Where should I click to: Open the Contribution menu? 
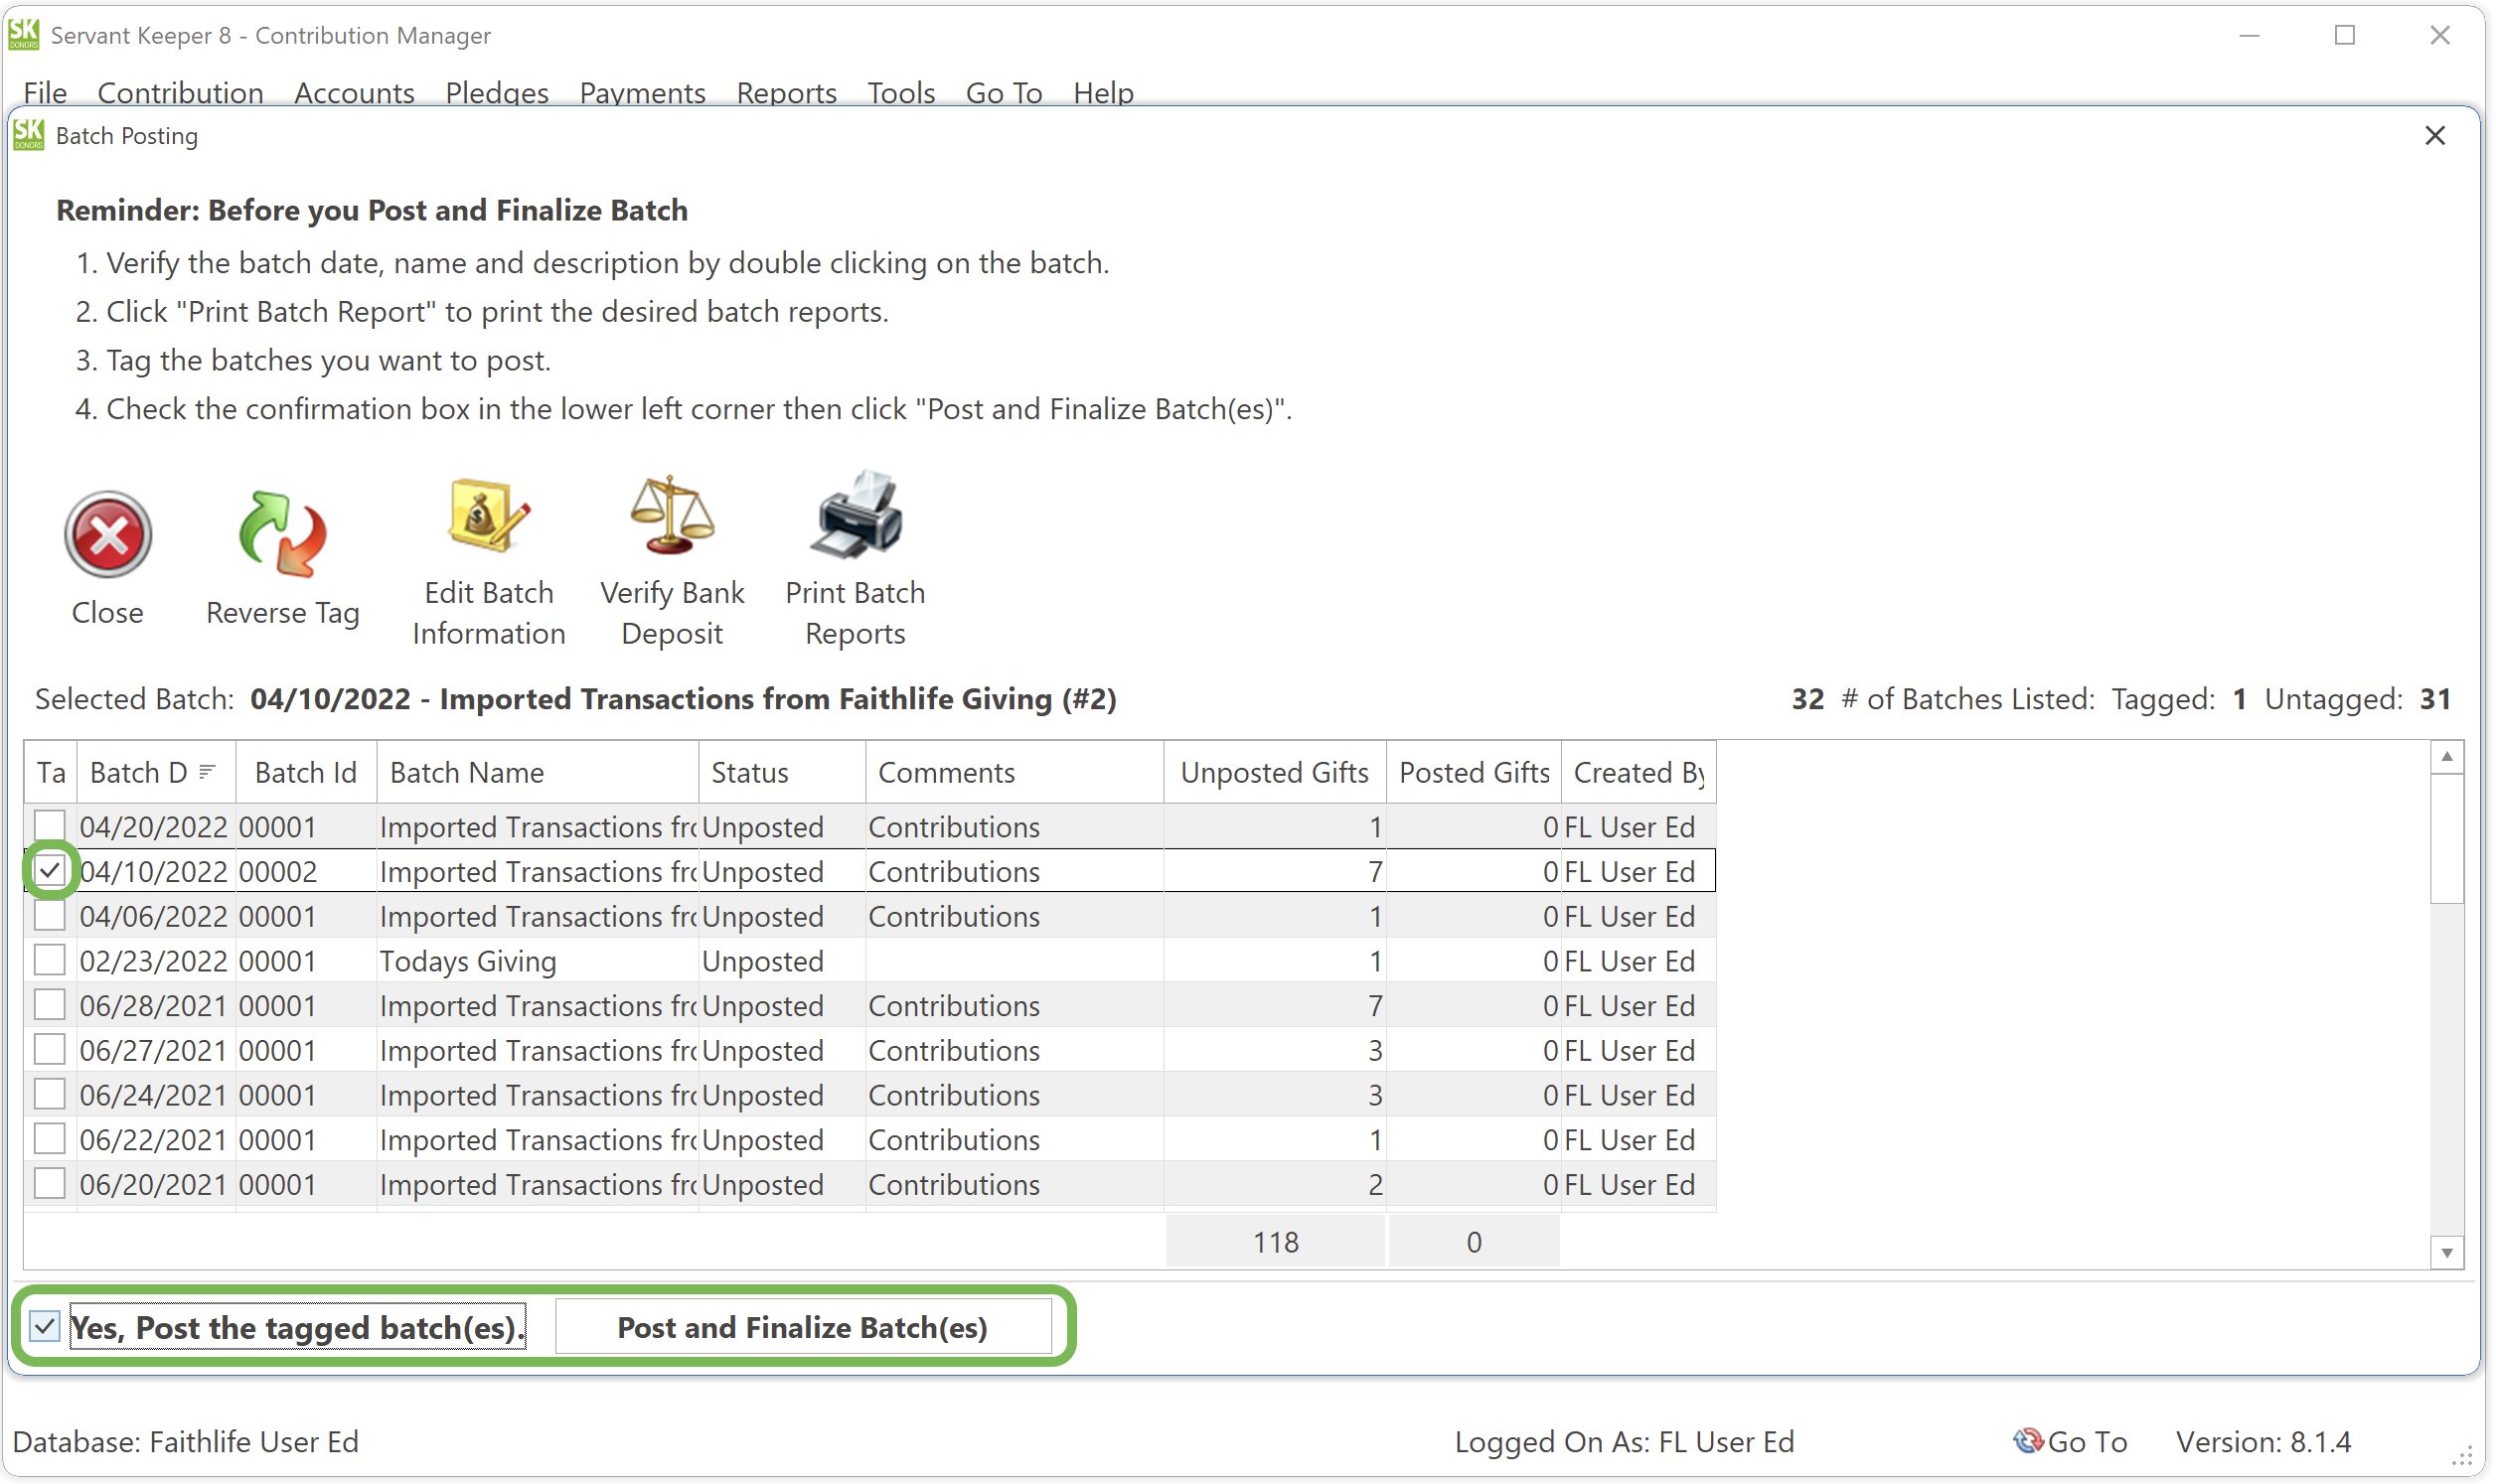(180, 92)
